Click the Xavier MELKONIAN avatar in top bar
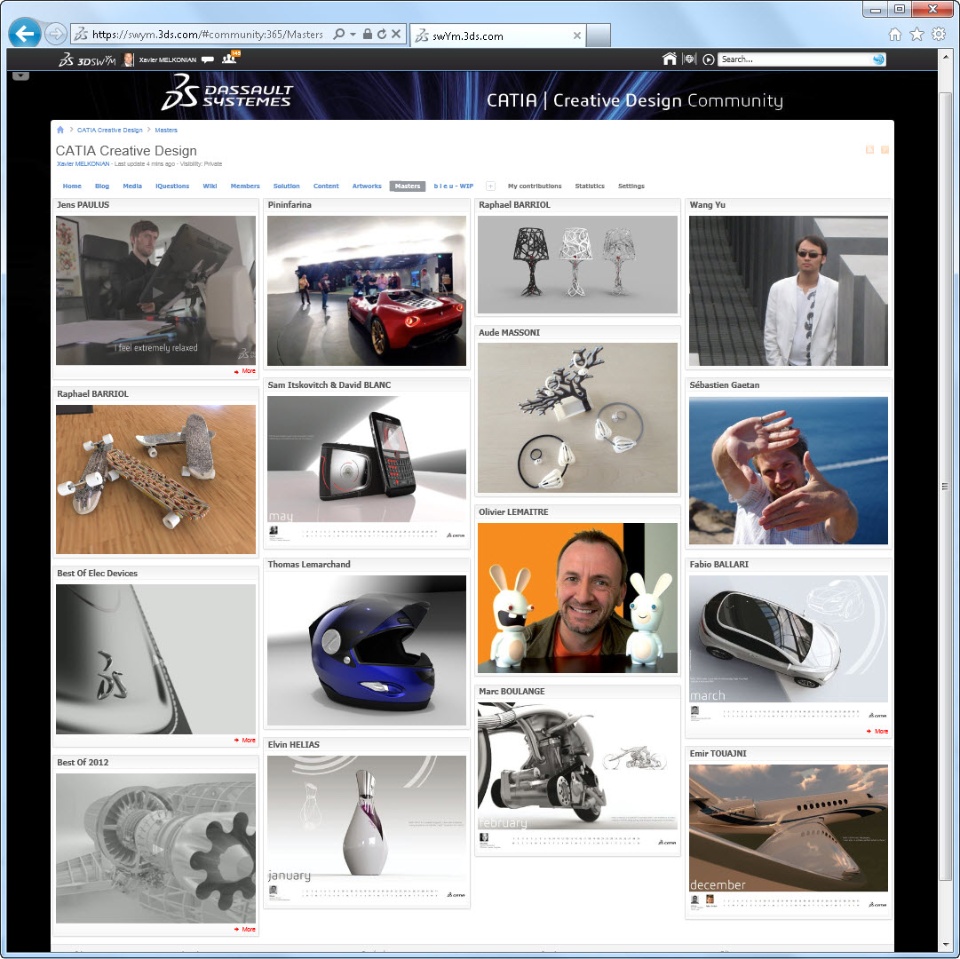The width and height of the screenshot is (960, 959). pos(129,59)
